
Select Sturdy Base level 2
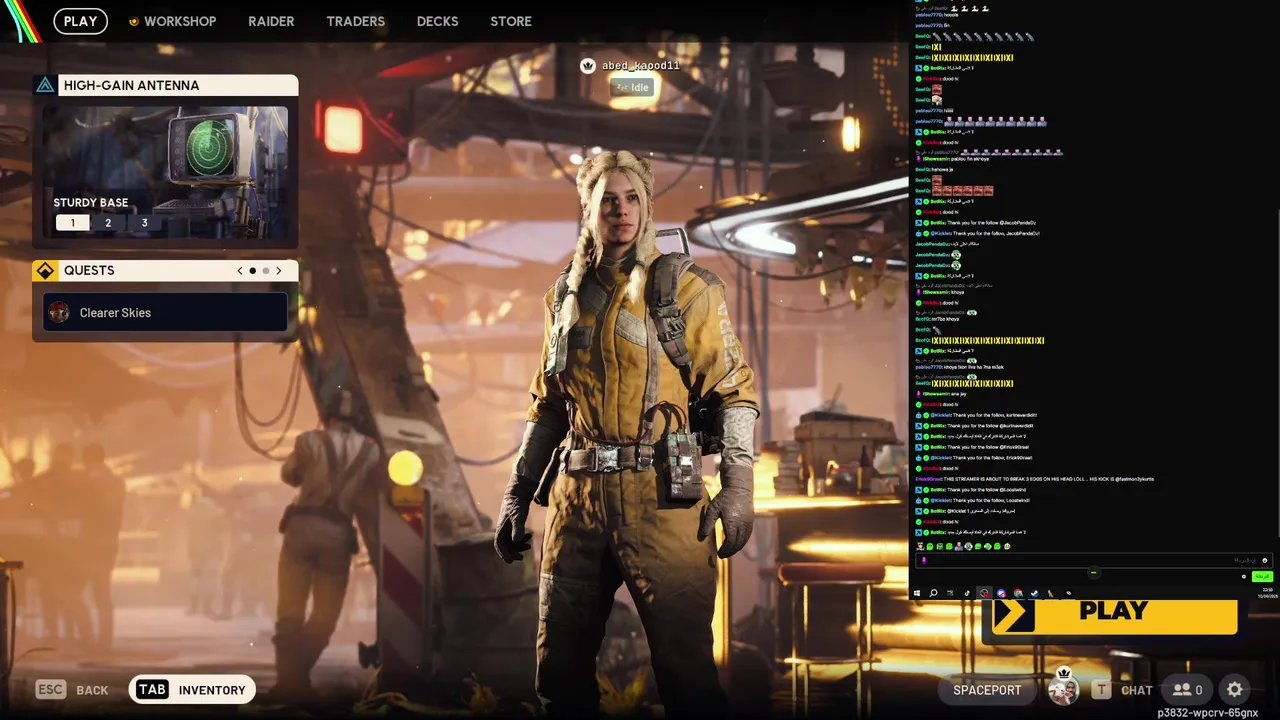(x=108, y=223)
